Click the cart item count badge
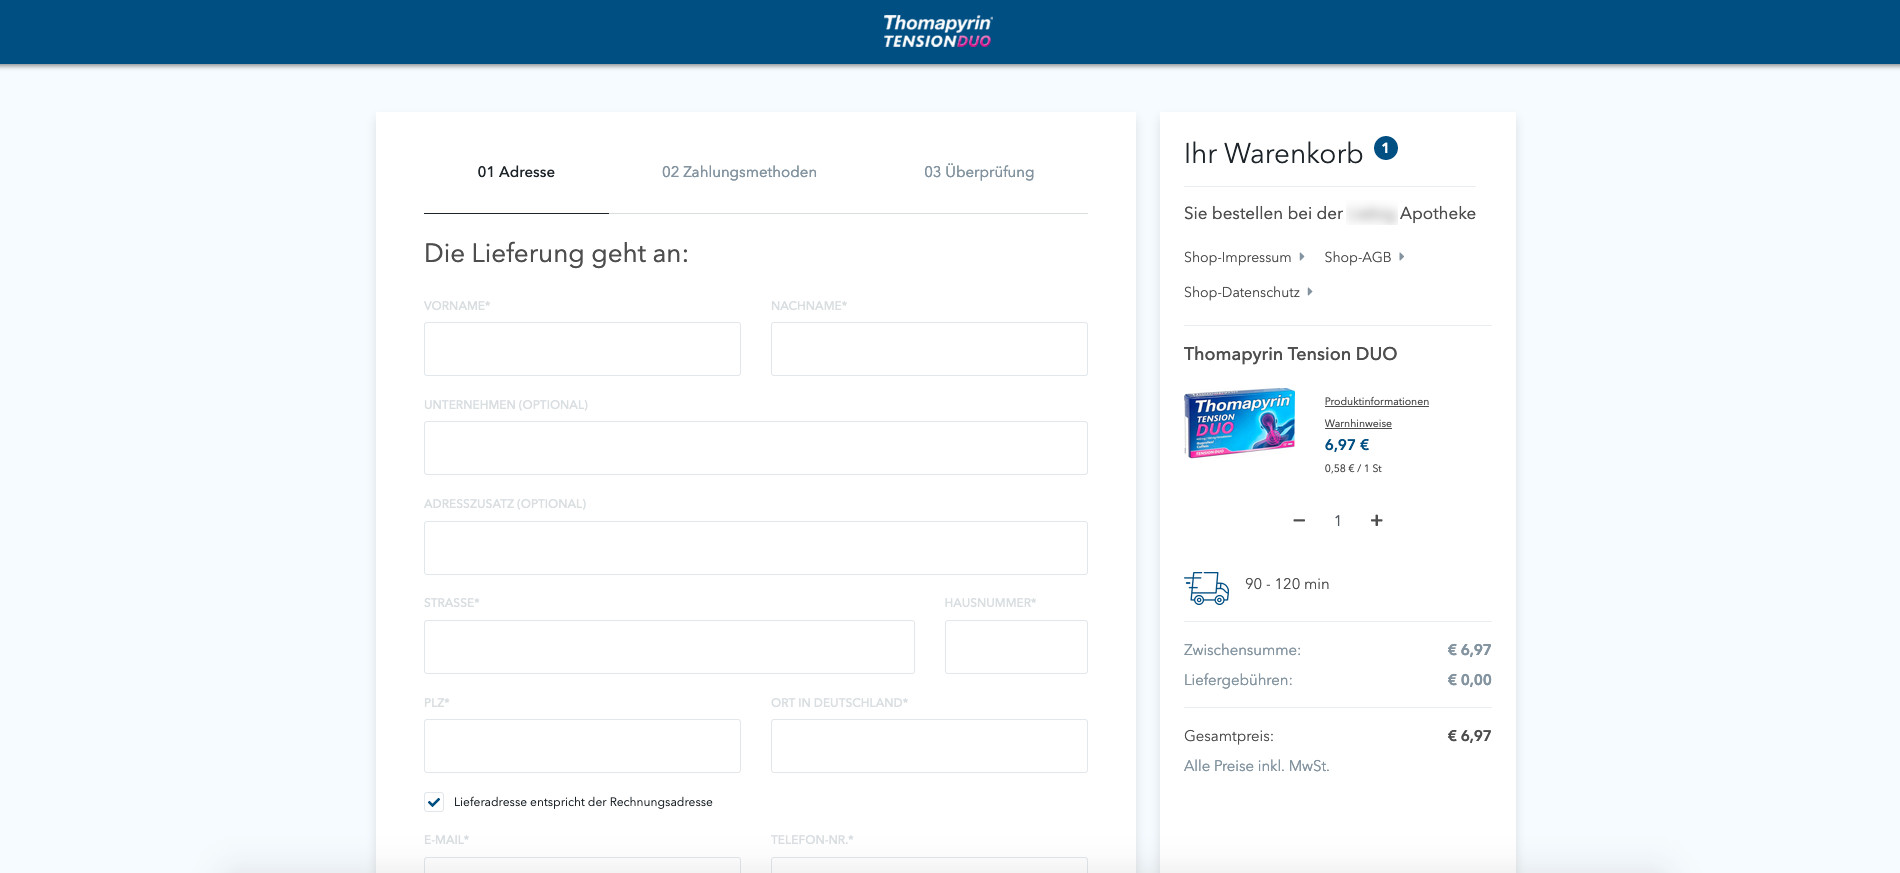Viewport: 1900px width, 873px height. (1385, 148)
